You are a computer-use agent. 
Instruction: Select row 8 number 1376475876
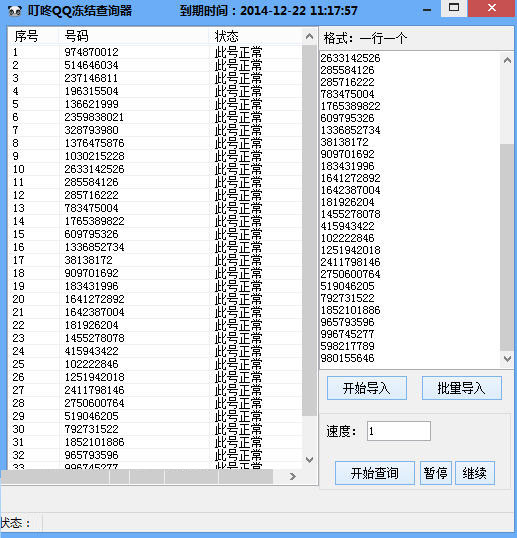coord(94,143)
